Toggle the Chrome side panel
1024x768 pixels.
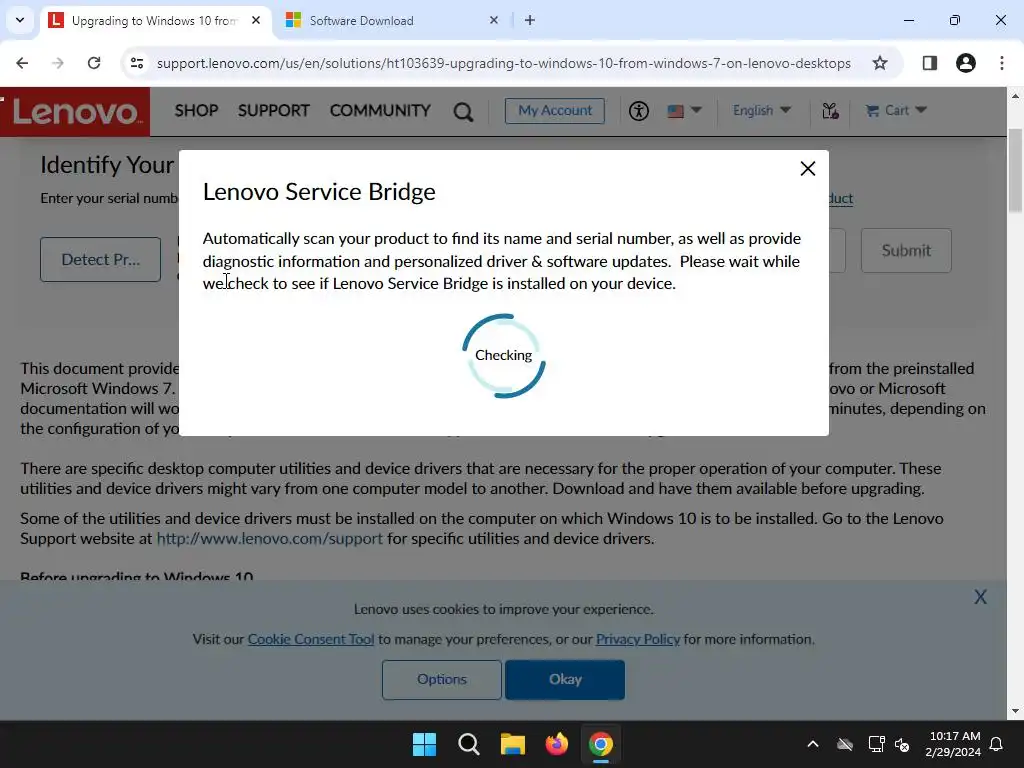click(x=929, y=63)
